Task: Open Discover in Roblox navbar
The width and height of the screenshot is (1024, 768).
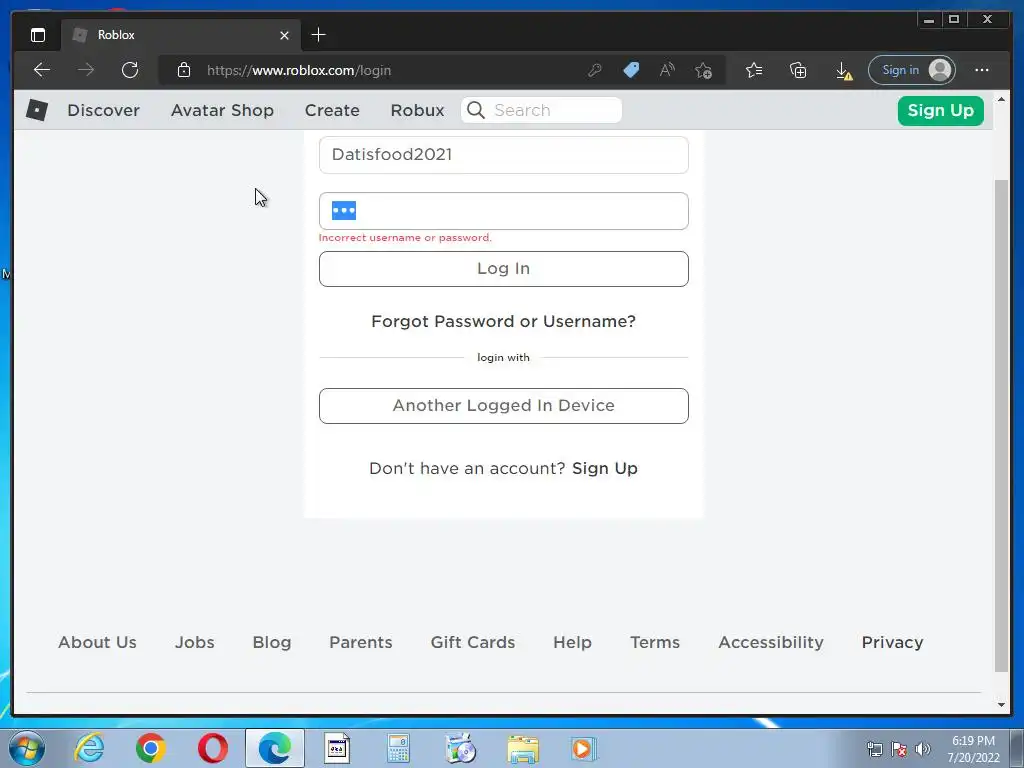Action: point(103,110)
